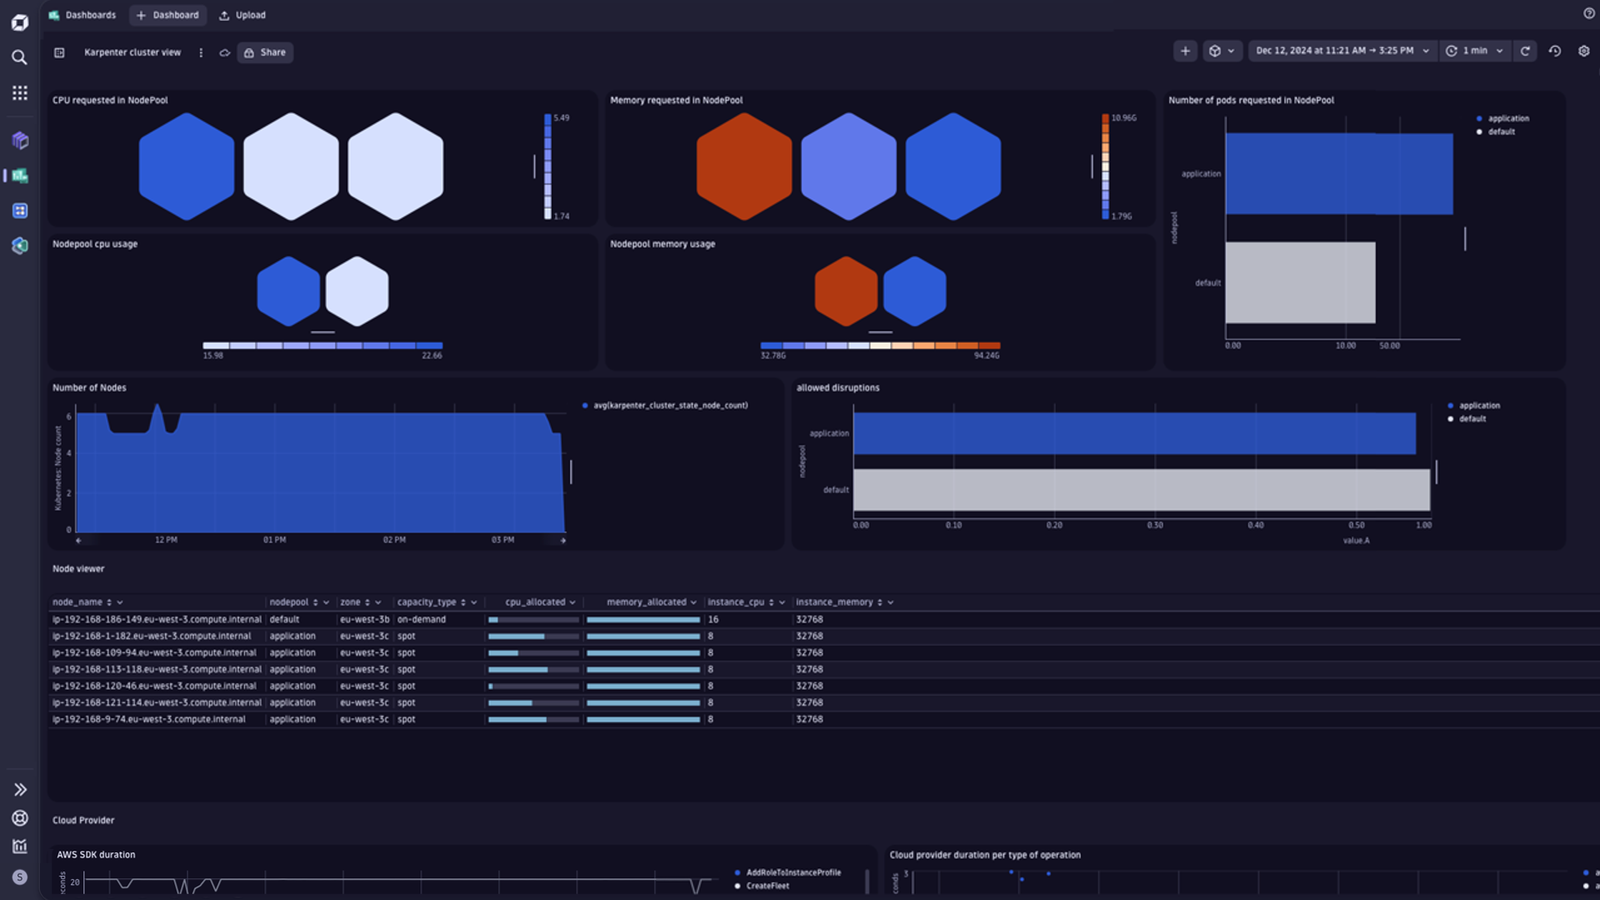The width and height of the screenshot is (1600, 900).
Task: Expand the nodepool column filter chevron
Action: click(x=326, y=603)
